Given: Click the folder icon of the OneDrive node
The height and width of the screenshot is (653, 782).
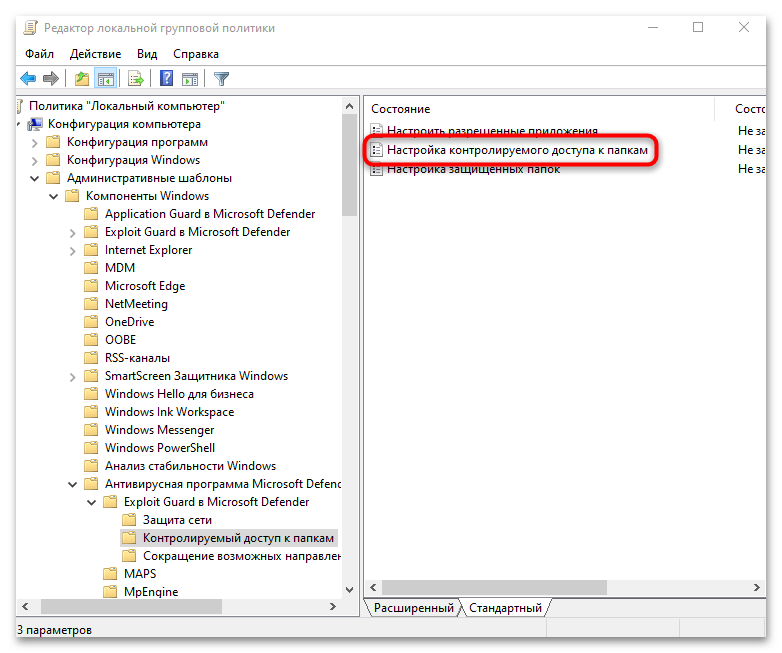Looking at the screenshot, I should point(91,322).
